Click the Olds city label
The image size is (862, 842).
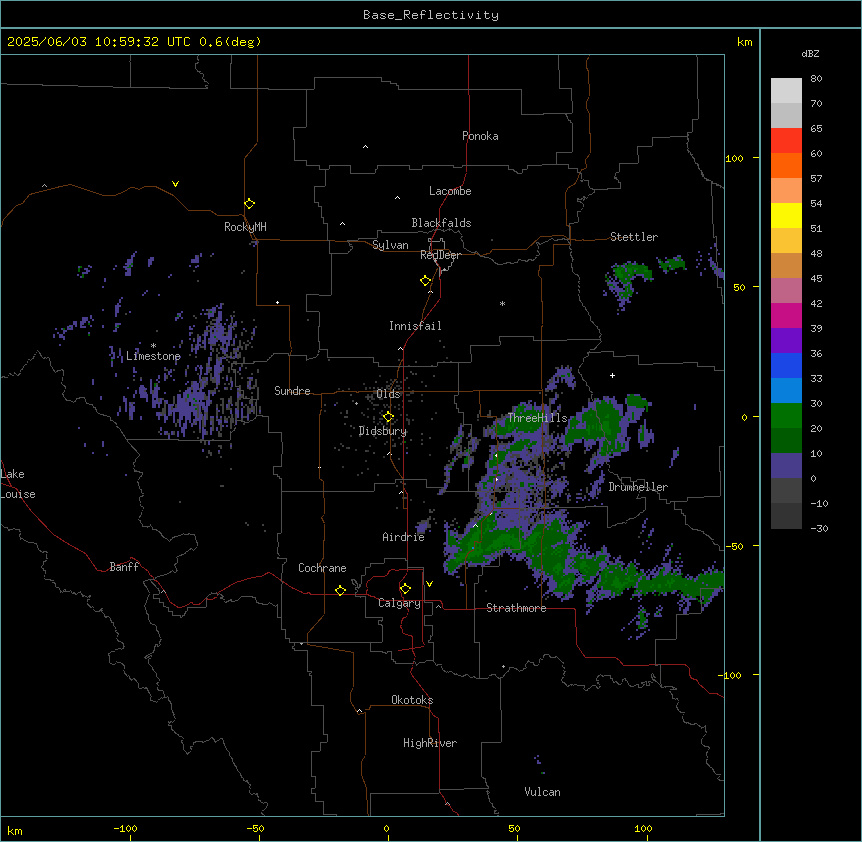pos(388,394)
